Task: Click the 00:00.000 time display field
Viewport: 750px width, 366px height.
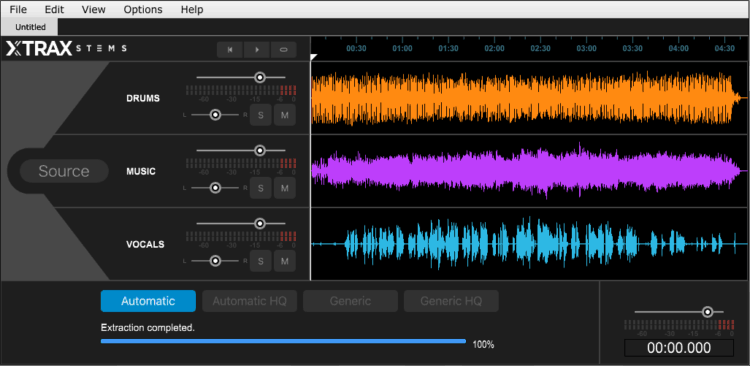Action: [x=679, y=348]
